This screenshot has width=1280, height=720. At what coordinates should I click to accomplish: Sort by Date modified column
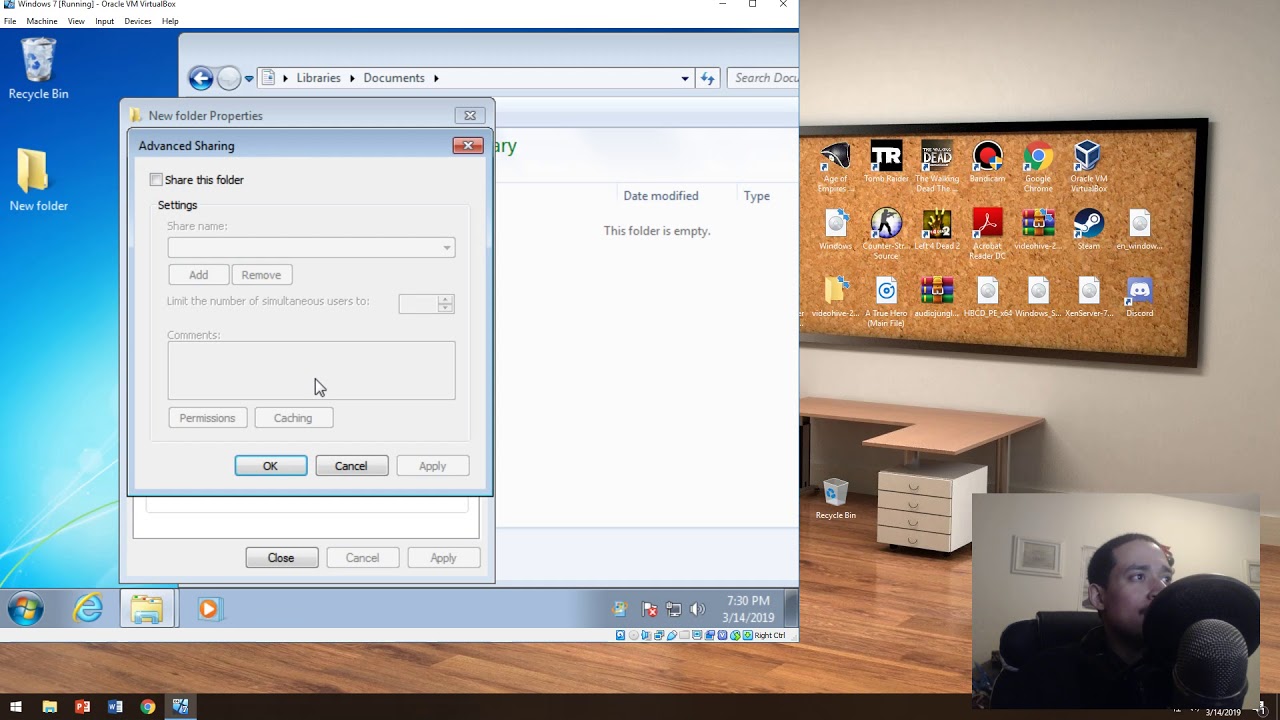[x=661, y=196]
